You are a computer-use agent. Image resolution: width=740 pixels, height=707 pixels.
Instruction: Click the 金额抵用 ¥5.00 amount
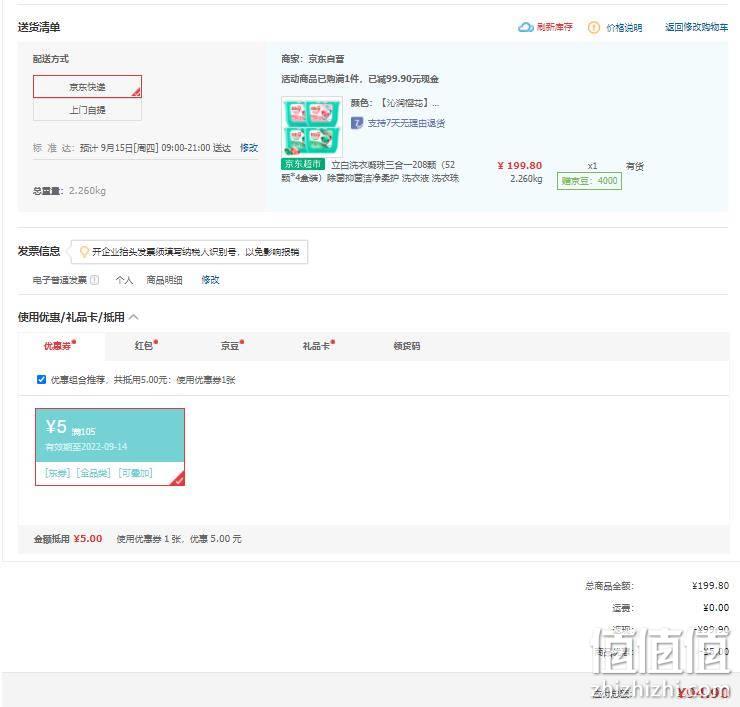point(88,539)
